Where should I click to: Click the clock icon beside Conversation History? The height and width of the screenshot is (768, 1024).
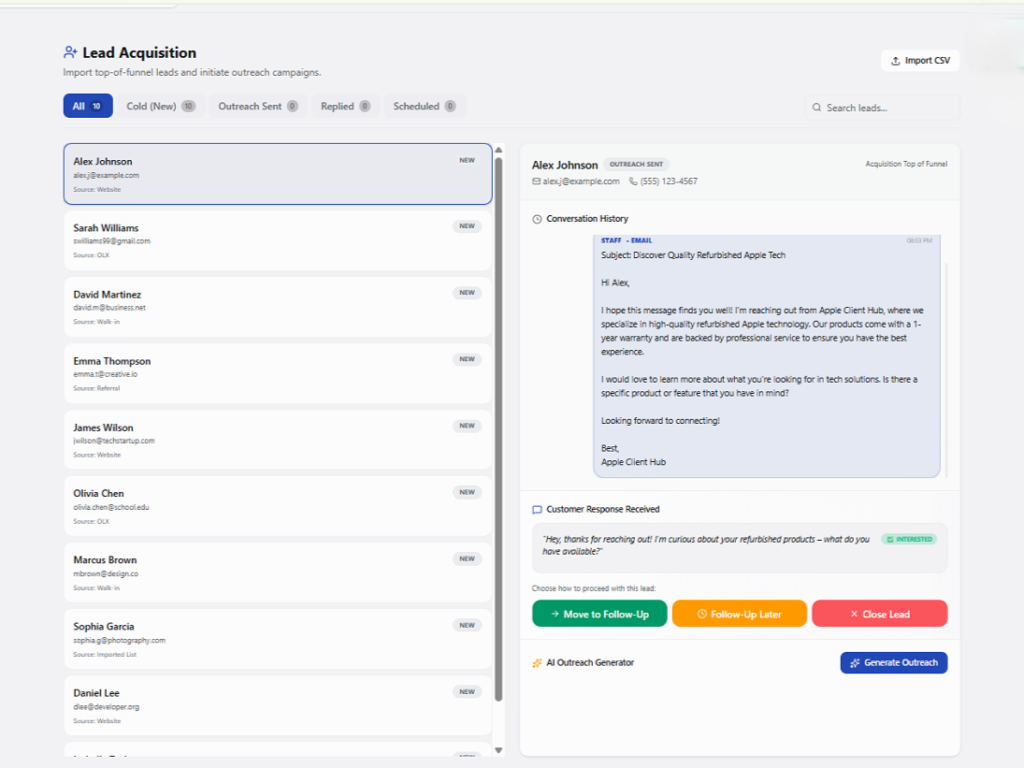pyautogui.click(x=537, y=219)
